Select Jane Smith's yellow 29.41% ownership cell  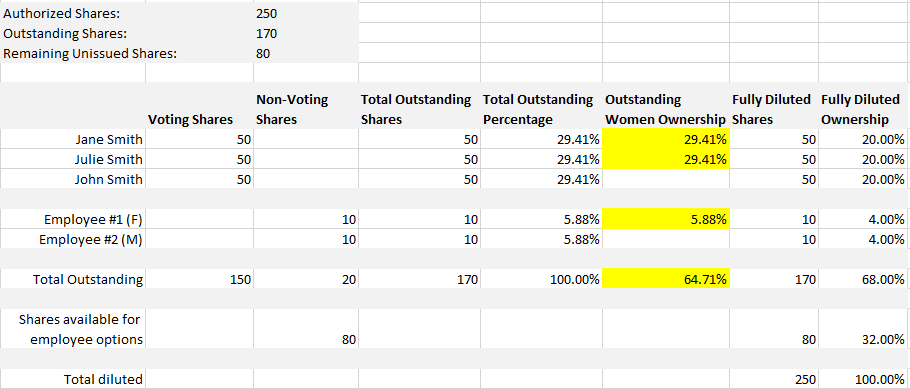(666, 139)
